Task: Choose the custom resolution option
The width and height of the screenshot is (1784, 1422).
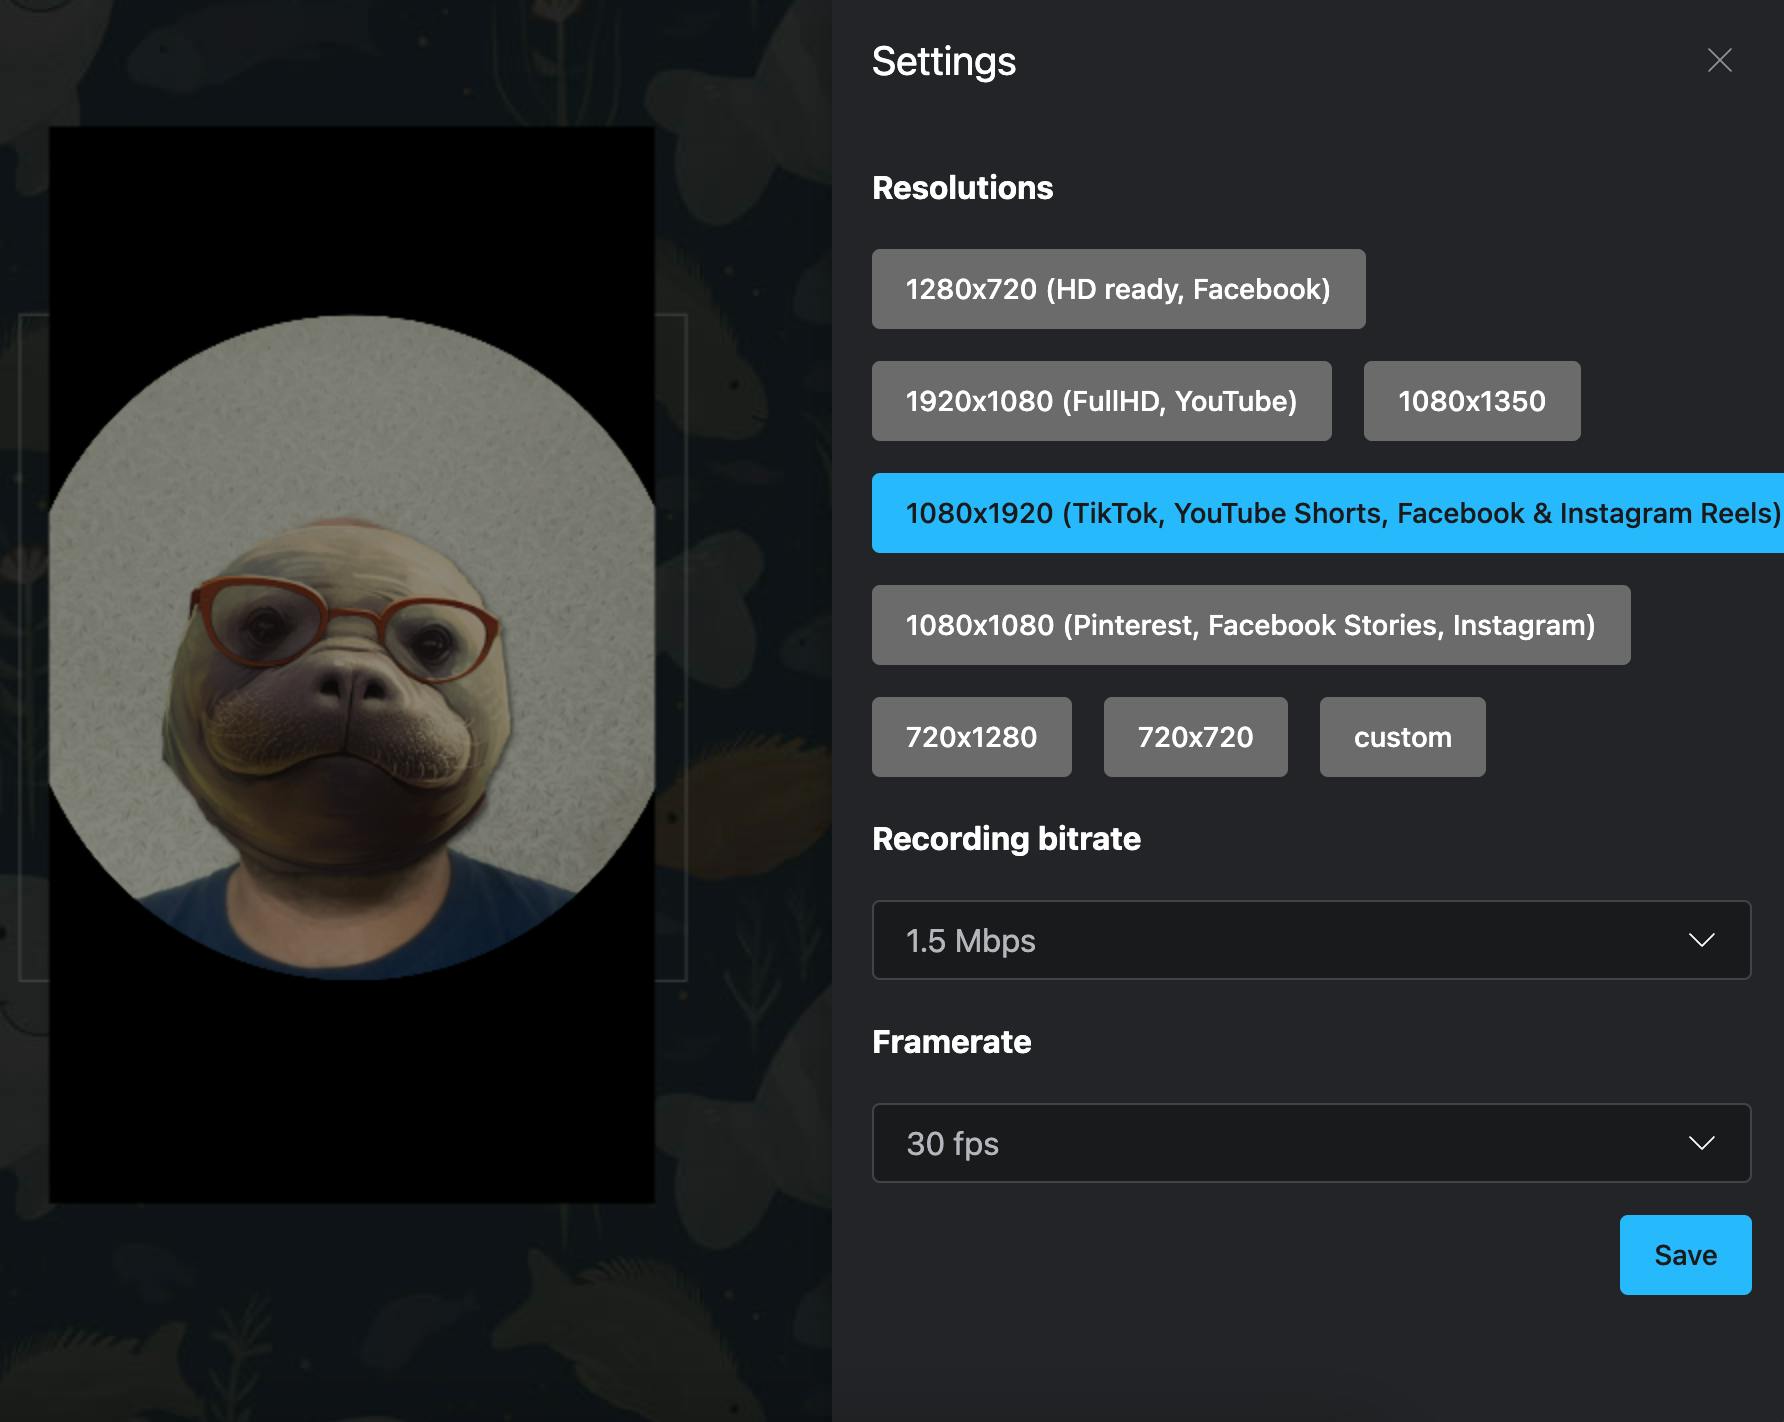Action: pos(1402,737)
